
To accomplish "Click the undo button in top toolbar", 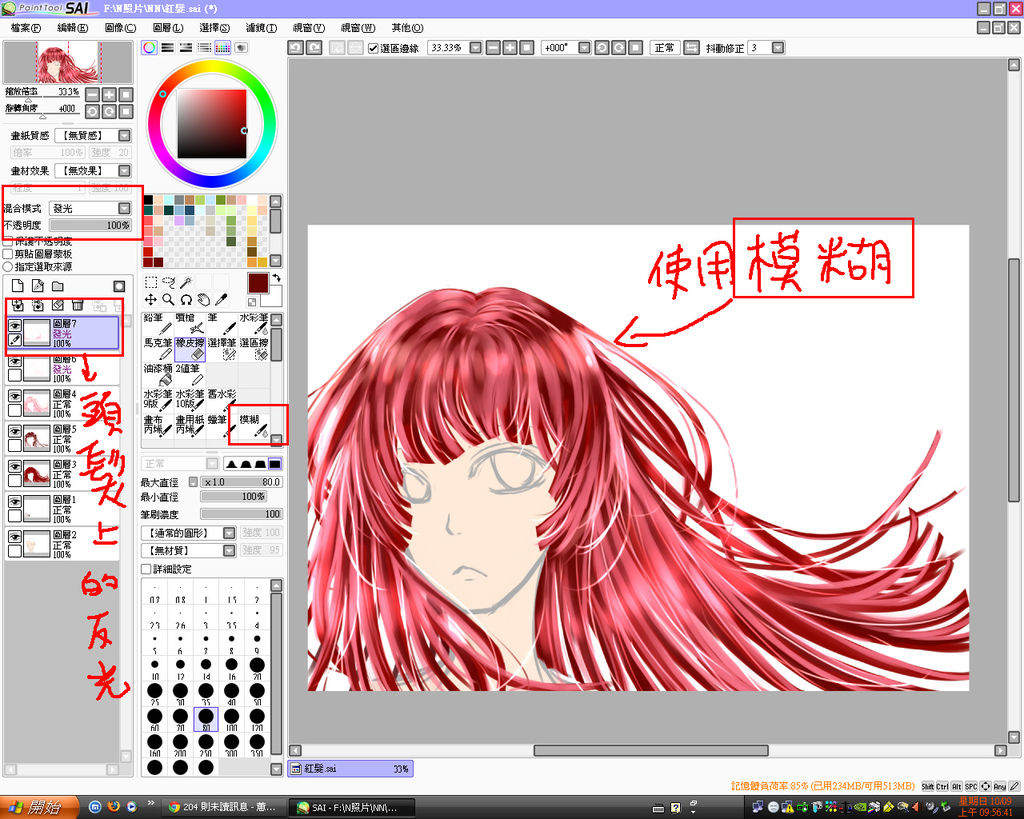I will (x=296, y=48).
